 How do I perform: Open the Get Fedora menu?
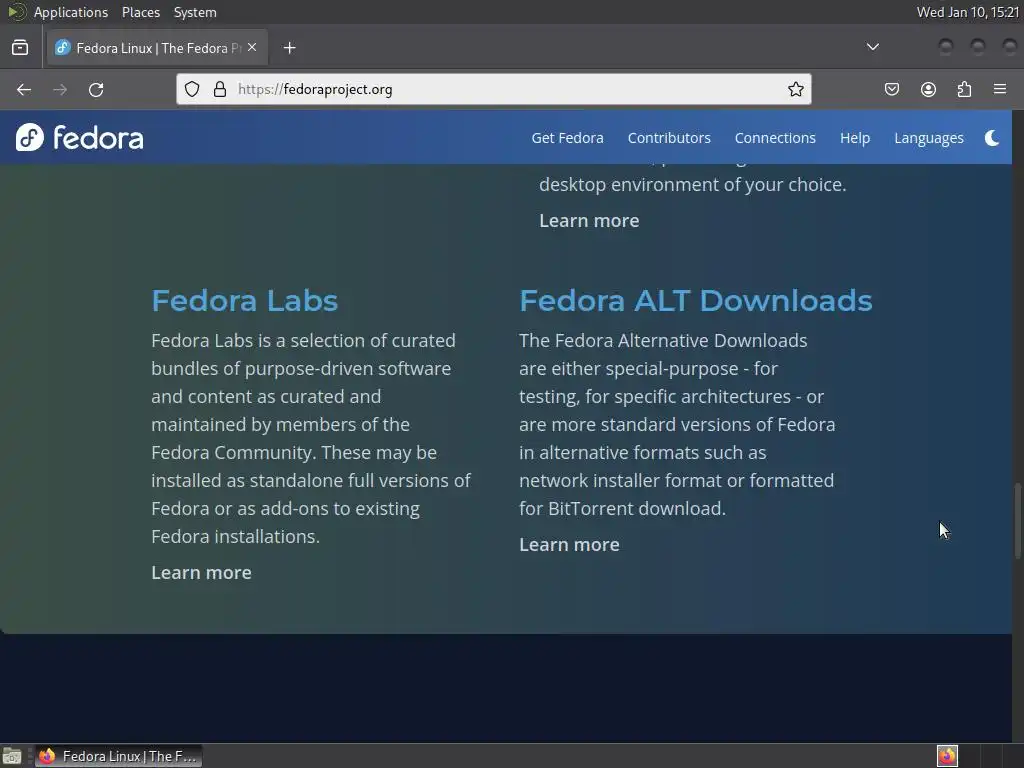pyautogui.click(x=567, y=138)
